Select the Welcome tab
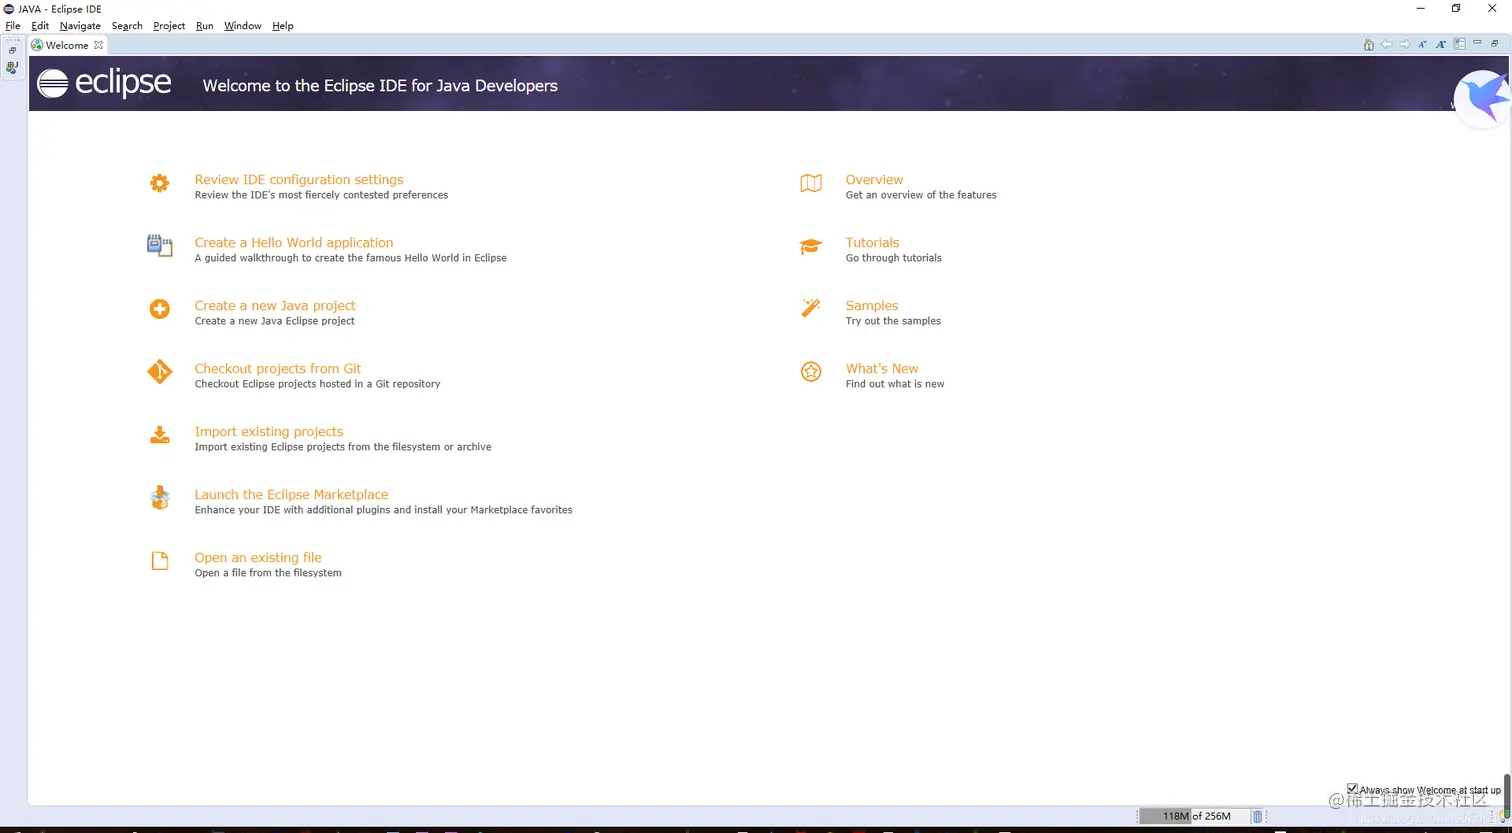 point(67,45)
